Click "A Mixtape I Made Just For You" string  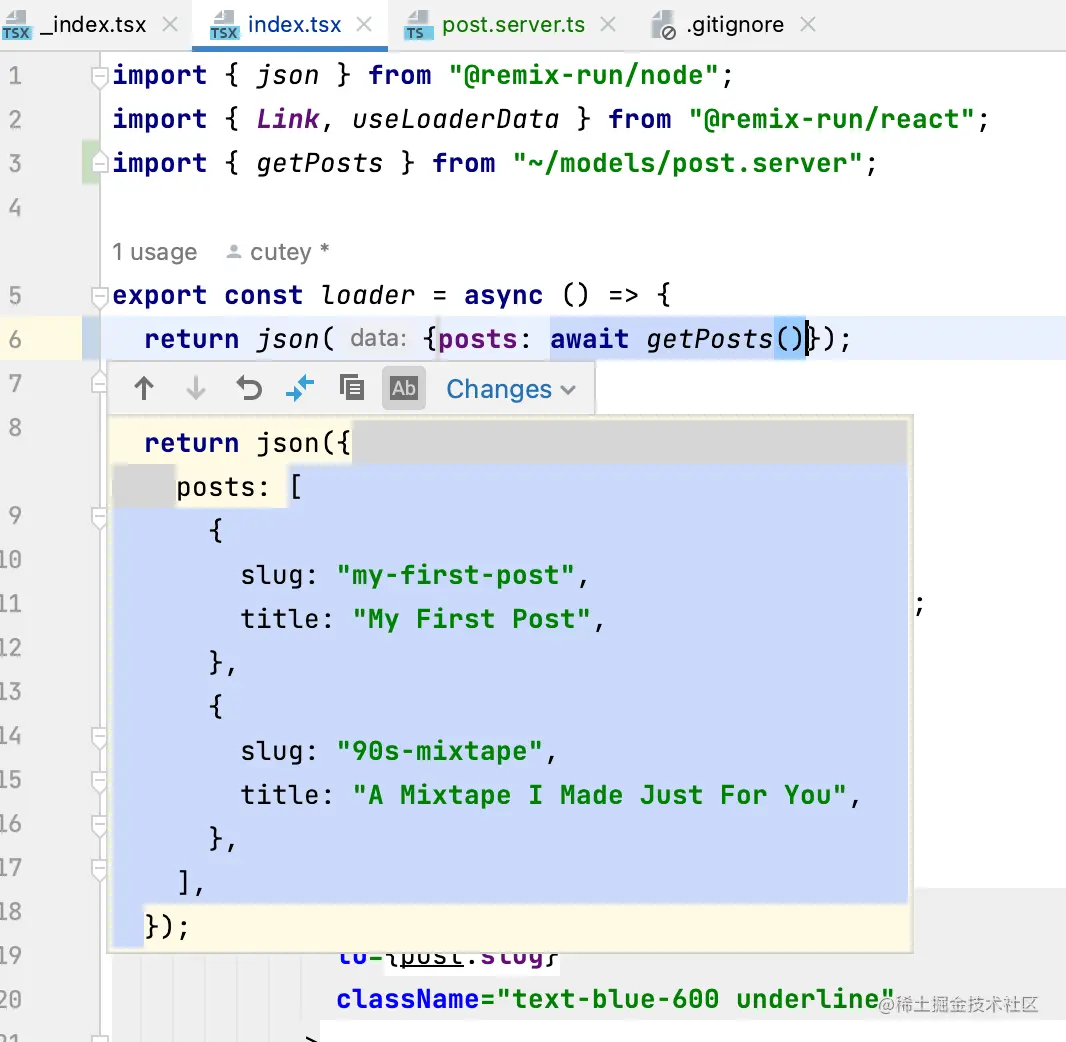599,795
